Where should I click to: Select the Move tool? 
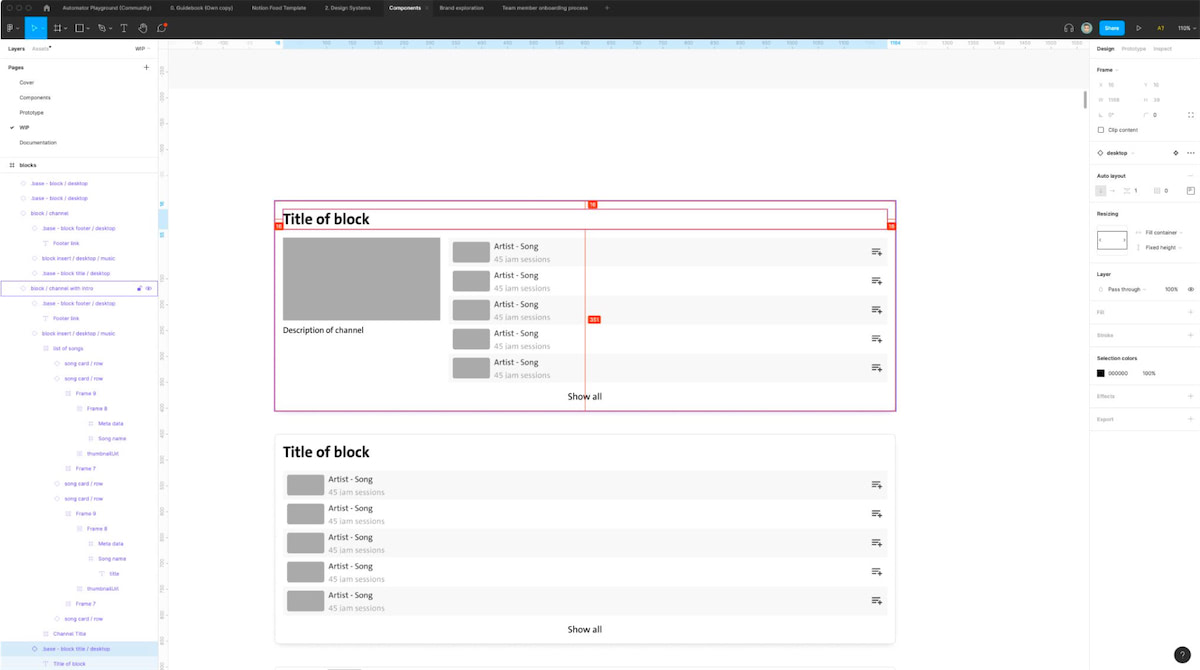click(33, 28)
